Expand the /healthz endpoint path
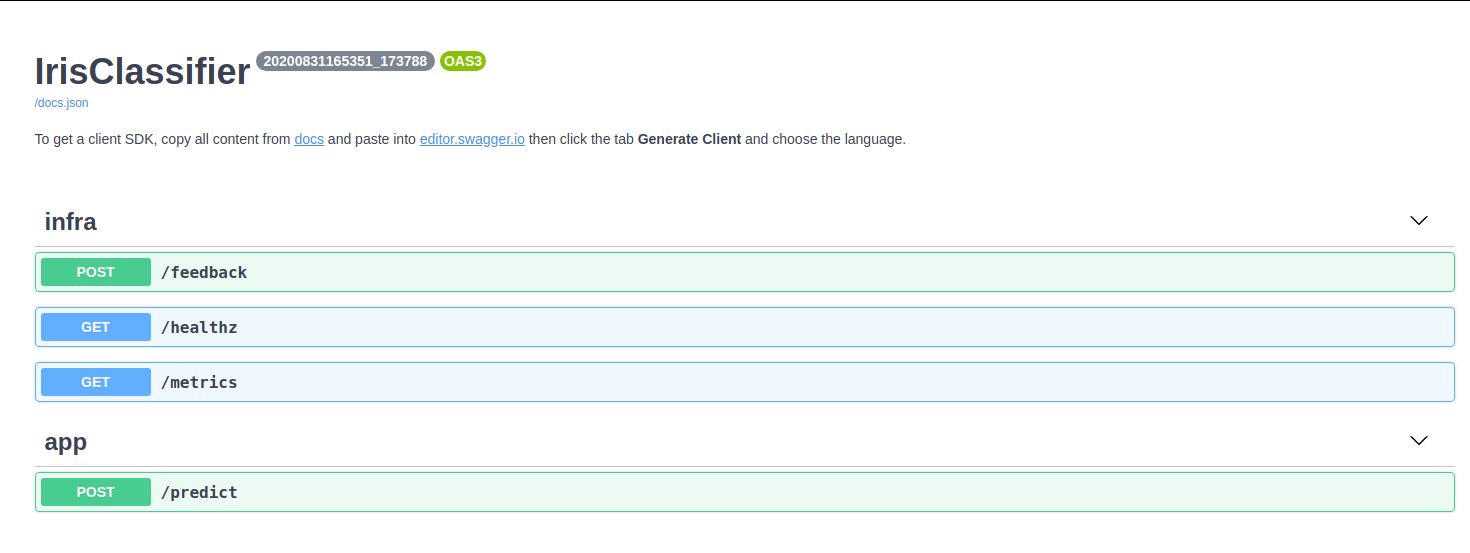Viewport: 1470px width, 553px height. (199, 327)
